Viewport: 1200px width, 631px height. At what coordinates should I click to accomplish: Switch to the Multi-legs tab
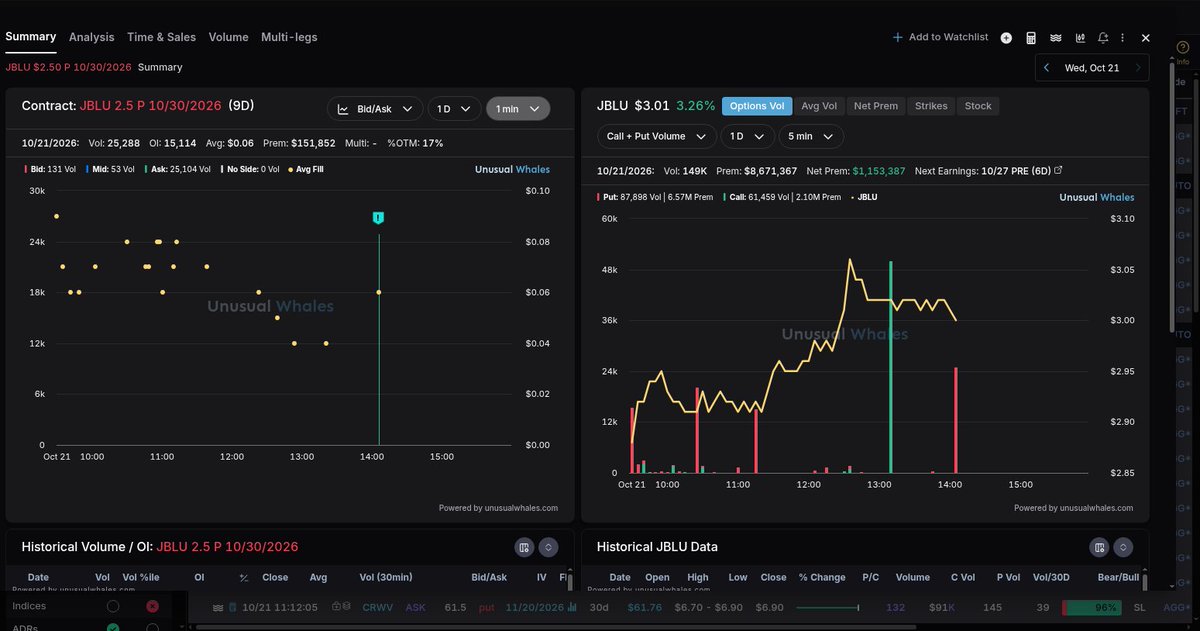click(289, 37)
